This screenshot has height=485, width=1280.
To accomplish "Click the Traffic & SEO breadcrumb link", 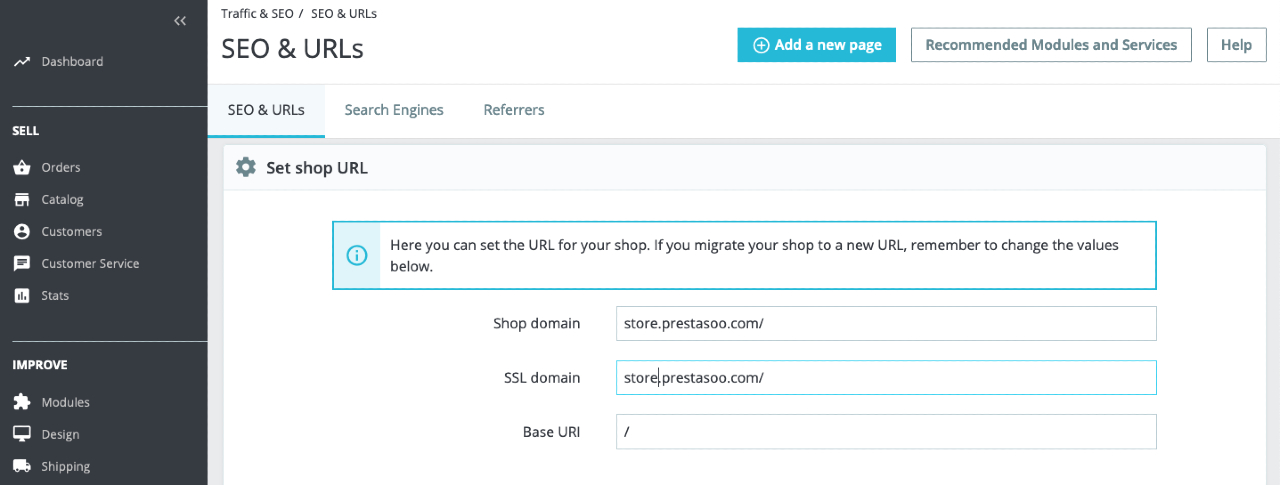I will coord(257,14).
